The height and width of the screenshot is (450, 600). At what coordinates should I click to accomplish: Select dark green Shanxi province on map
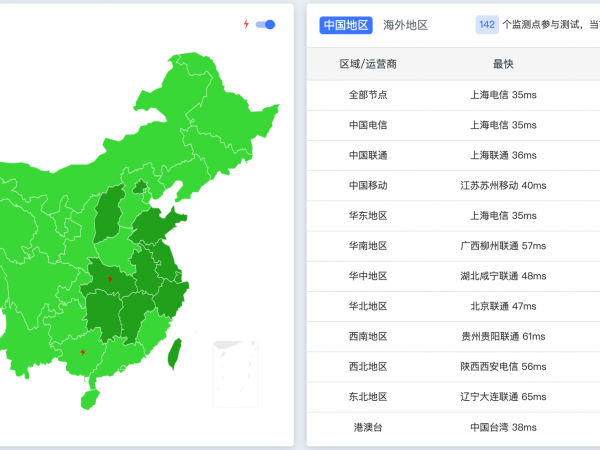click(110, 215)
